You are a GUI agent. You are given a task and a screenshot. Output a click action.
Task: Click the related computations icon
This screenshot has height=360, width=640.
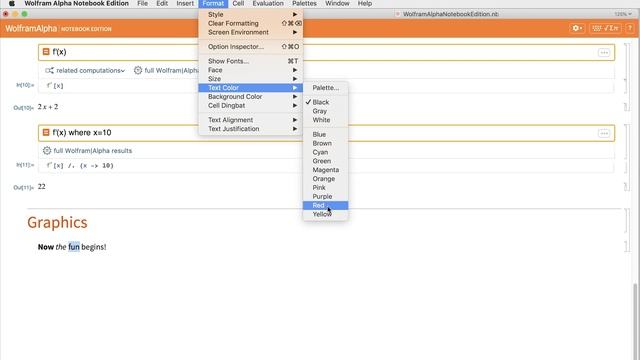pos(49,71)
